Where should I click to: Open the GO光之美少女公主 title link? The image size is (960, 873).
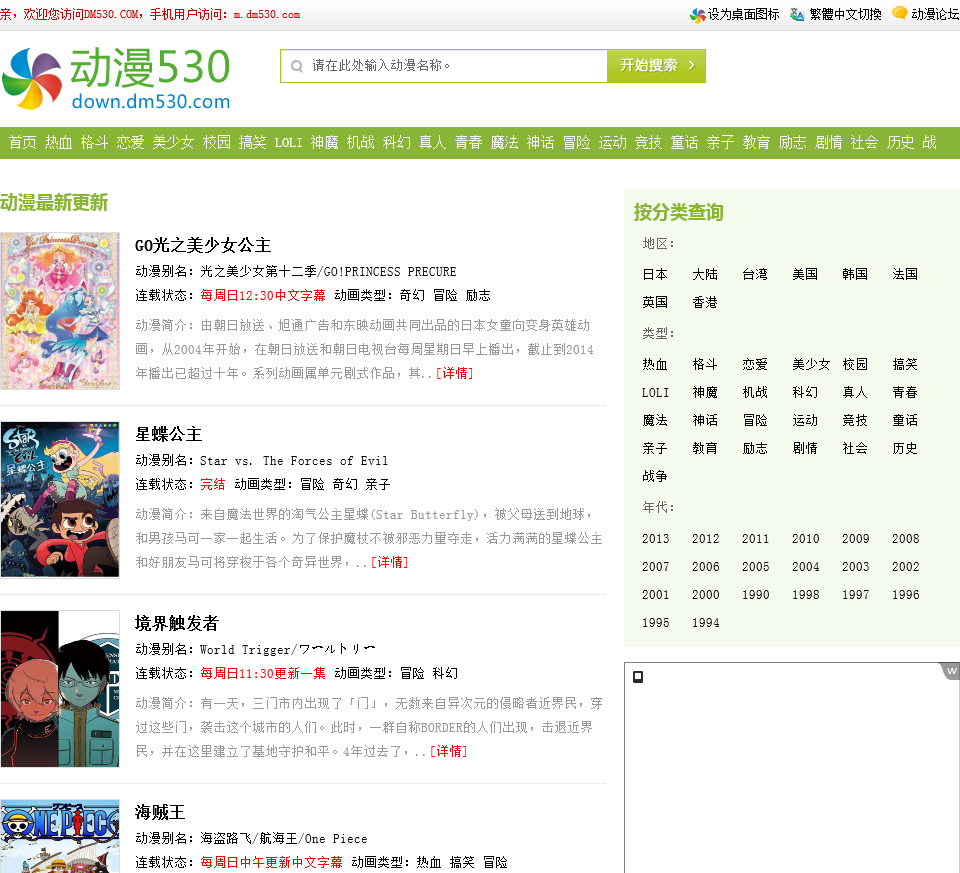(x=203, y=245)
